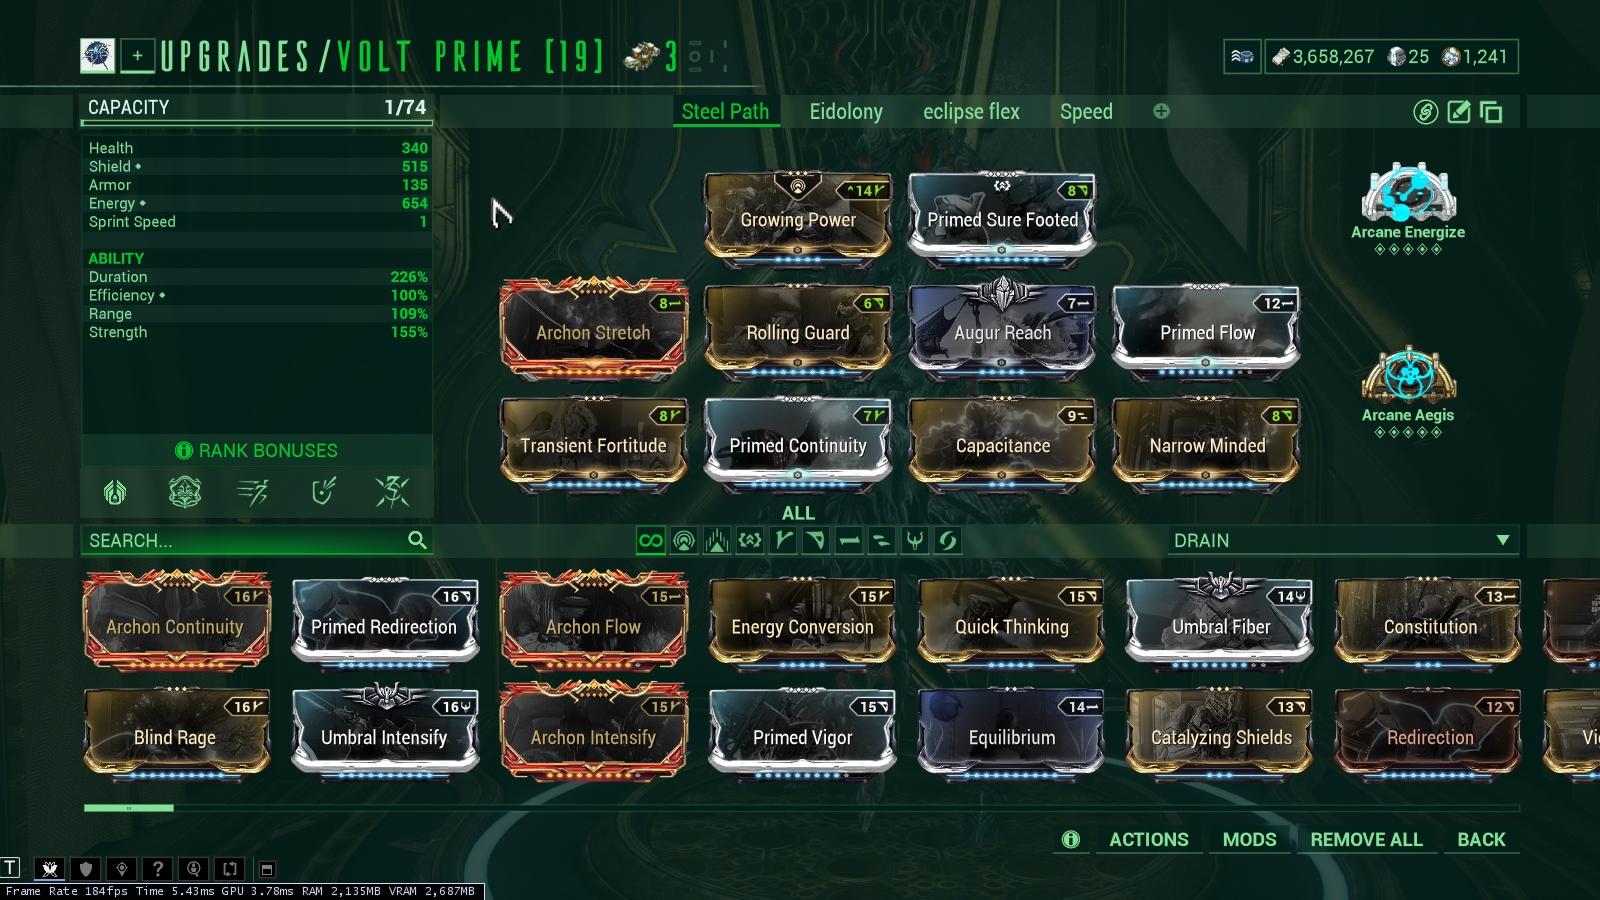Switch to the eclipse flex tab

point(971,111)
